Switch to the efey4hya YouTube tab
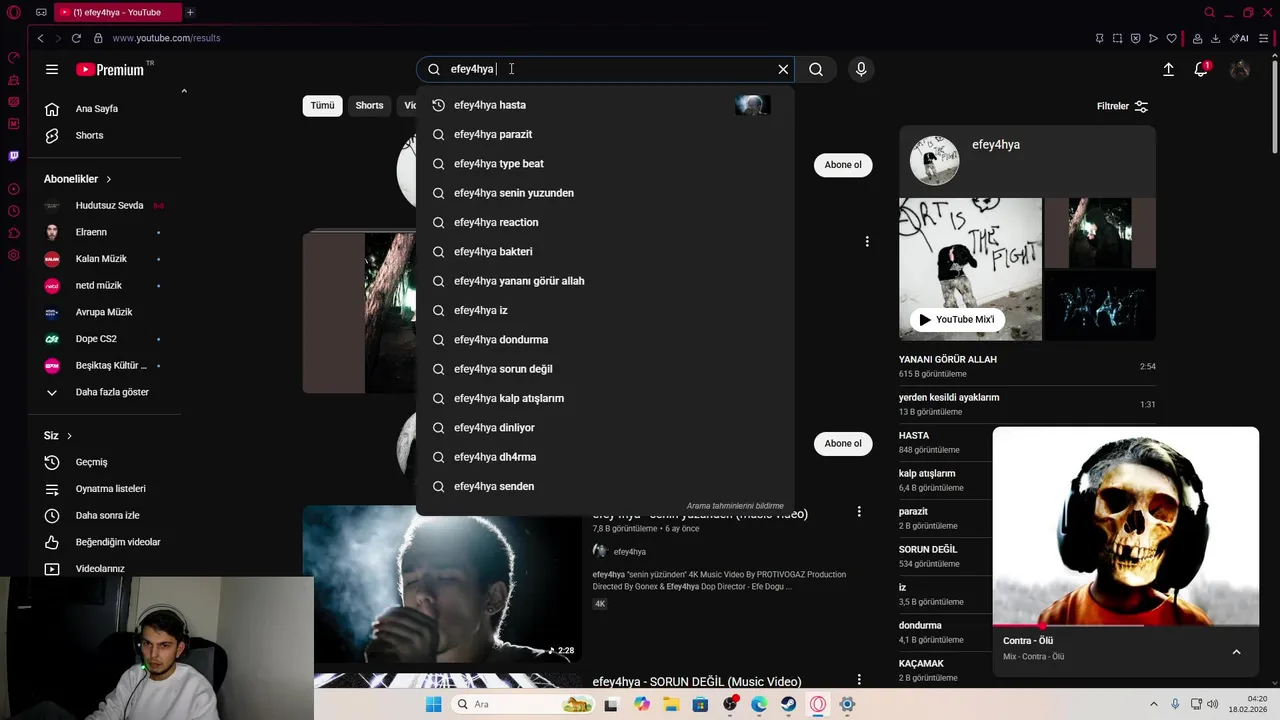This screenshot has height=720, width=1280. tap(116, 12)
